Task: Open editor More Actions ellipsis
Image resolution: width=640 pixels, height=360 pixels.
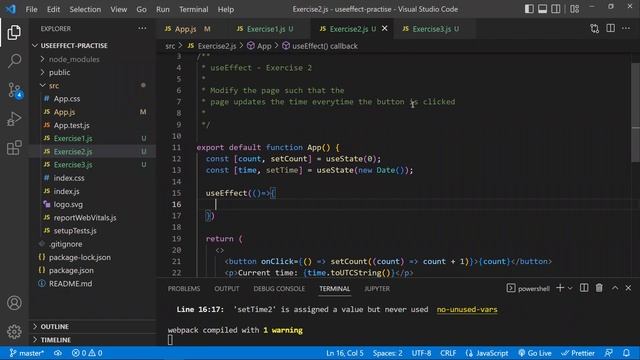Action: pos(626,29)
